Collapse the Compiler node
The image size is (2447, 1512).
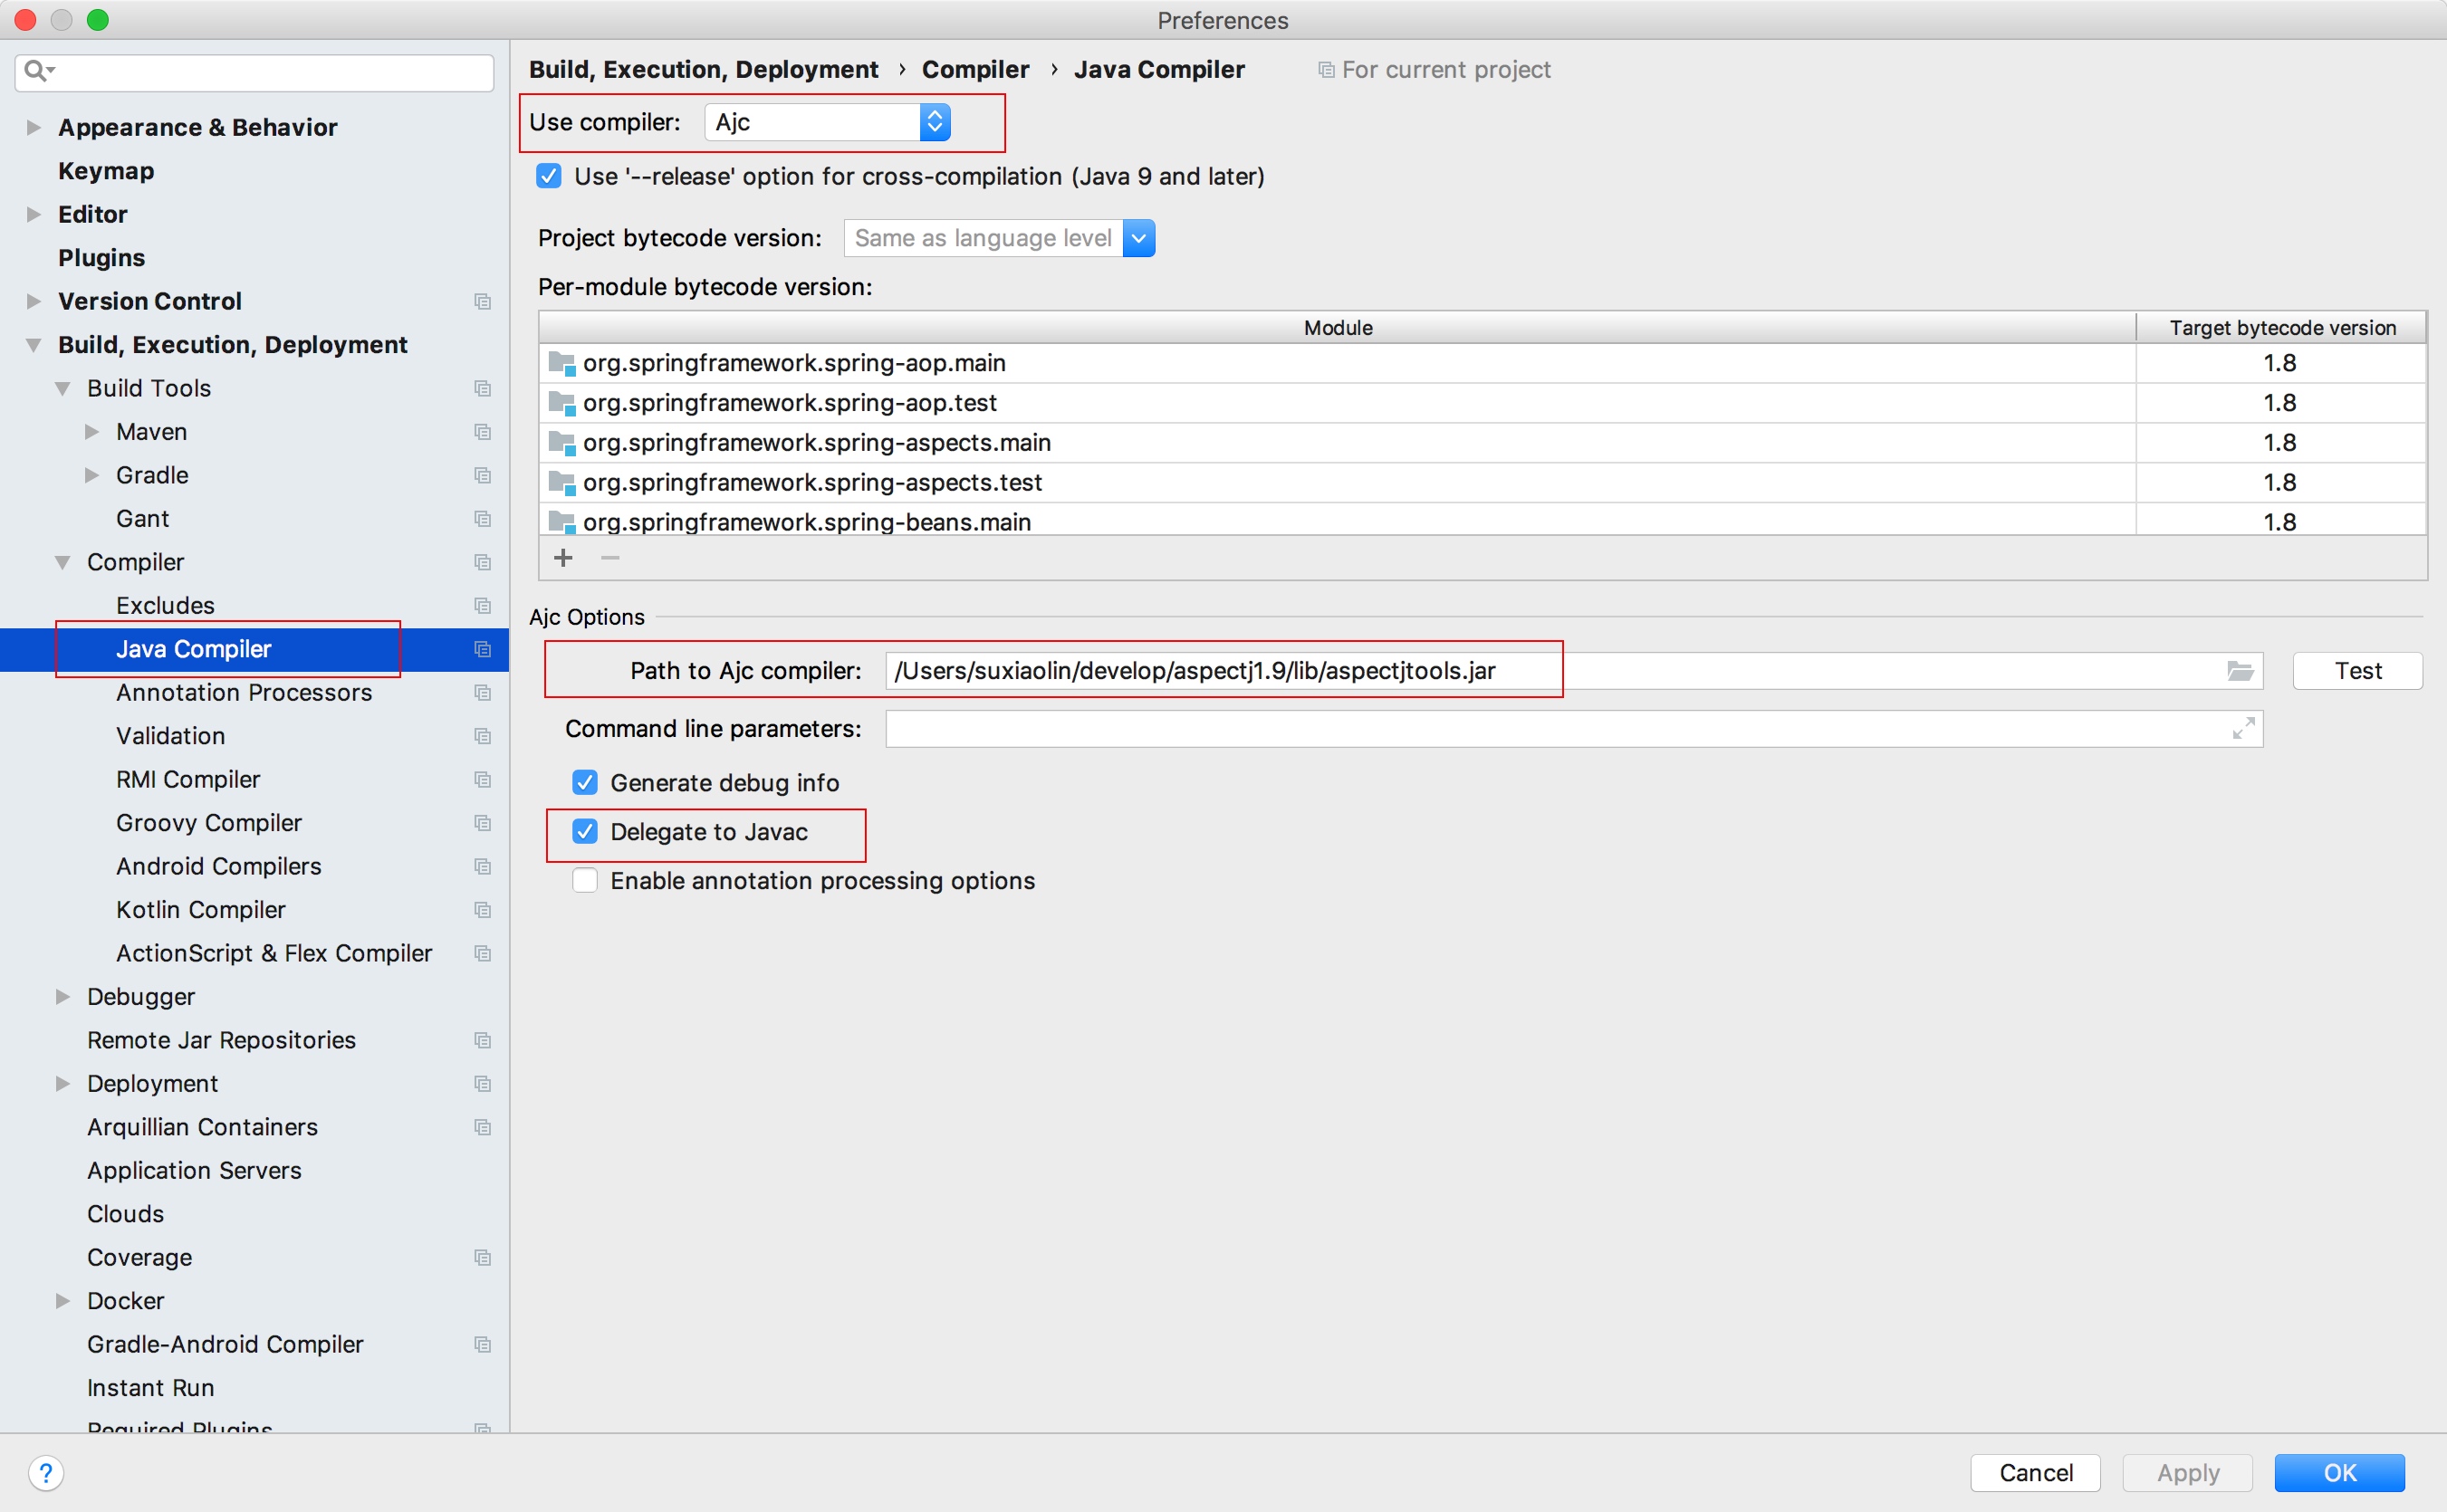click(x=62, y=562)
